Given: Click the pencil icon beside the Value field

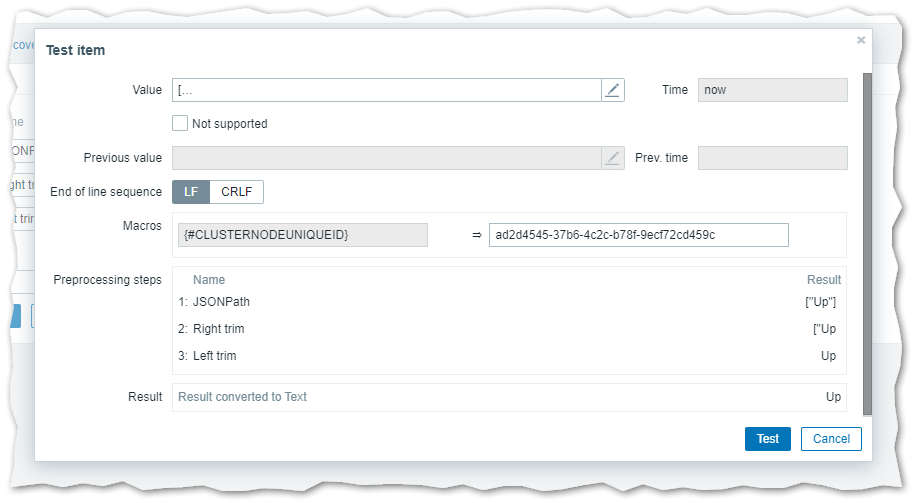Looking at the screenshot, I should (613, 90).
